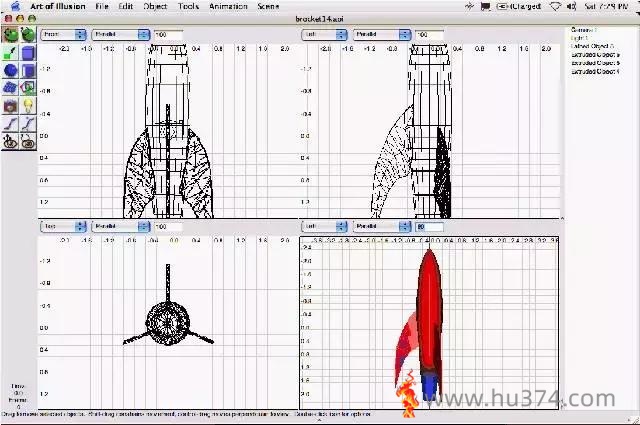Select the Create Sphere tool
The image size is (640, 425).
click(10, 71)
